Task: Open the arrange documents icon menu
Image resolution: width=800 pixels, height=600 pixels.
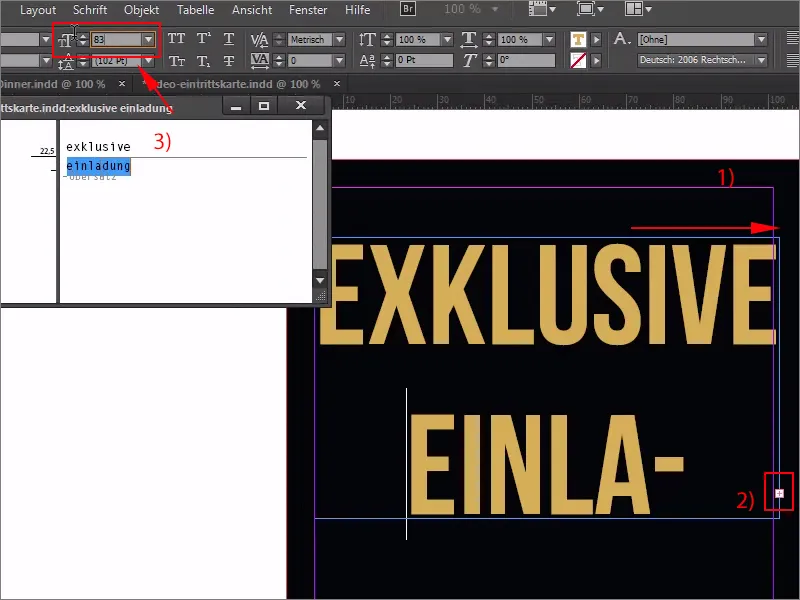Action: click(x=638, y=9)
